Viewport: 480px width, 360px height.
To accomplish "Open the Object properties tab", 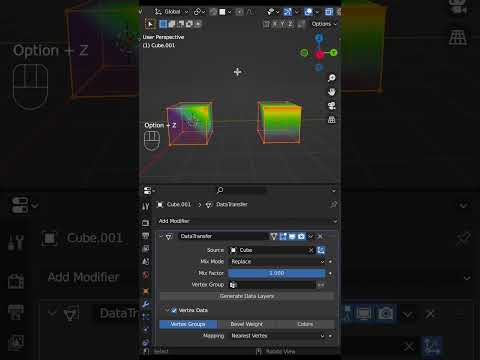I will [146, 291].
